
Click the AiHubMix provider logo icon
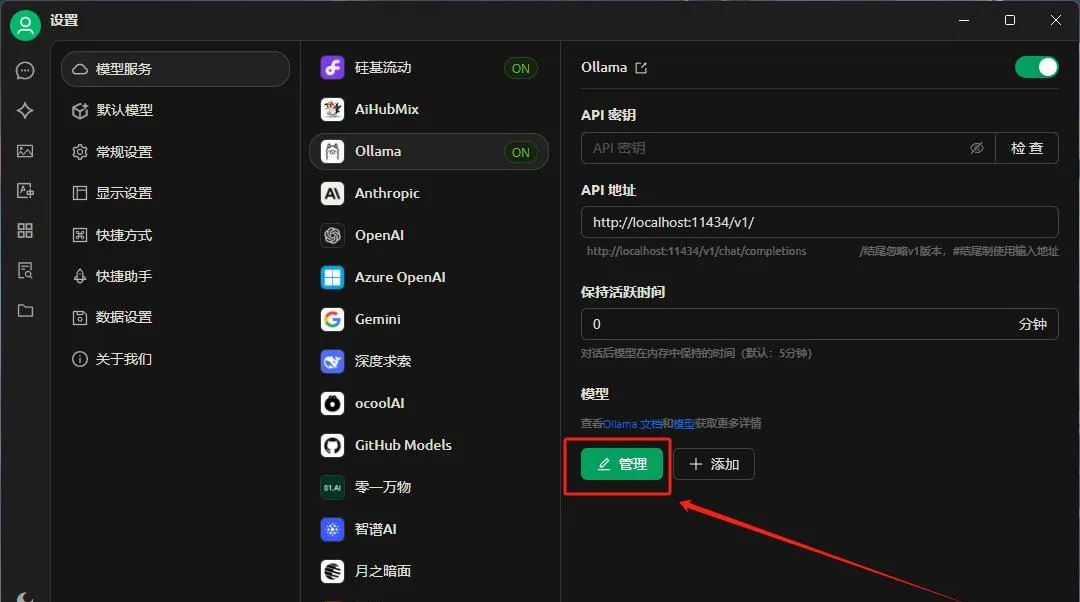pos(333,109)
